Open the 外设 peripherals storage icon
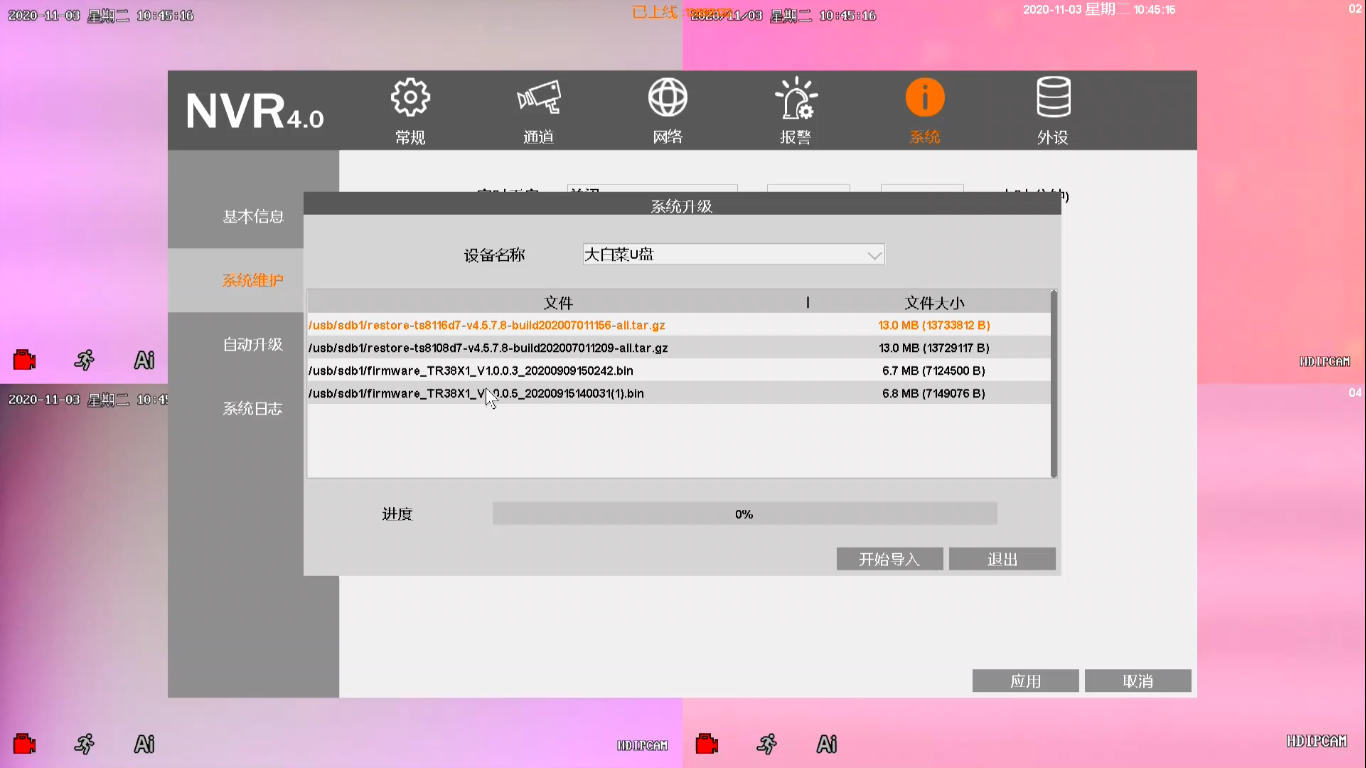Viewport: 1366px width, 768px height. click(1053, 97)
